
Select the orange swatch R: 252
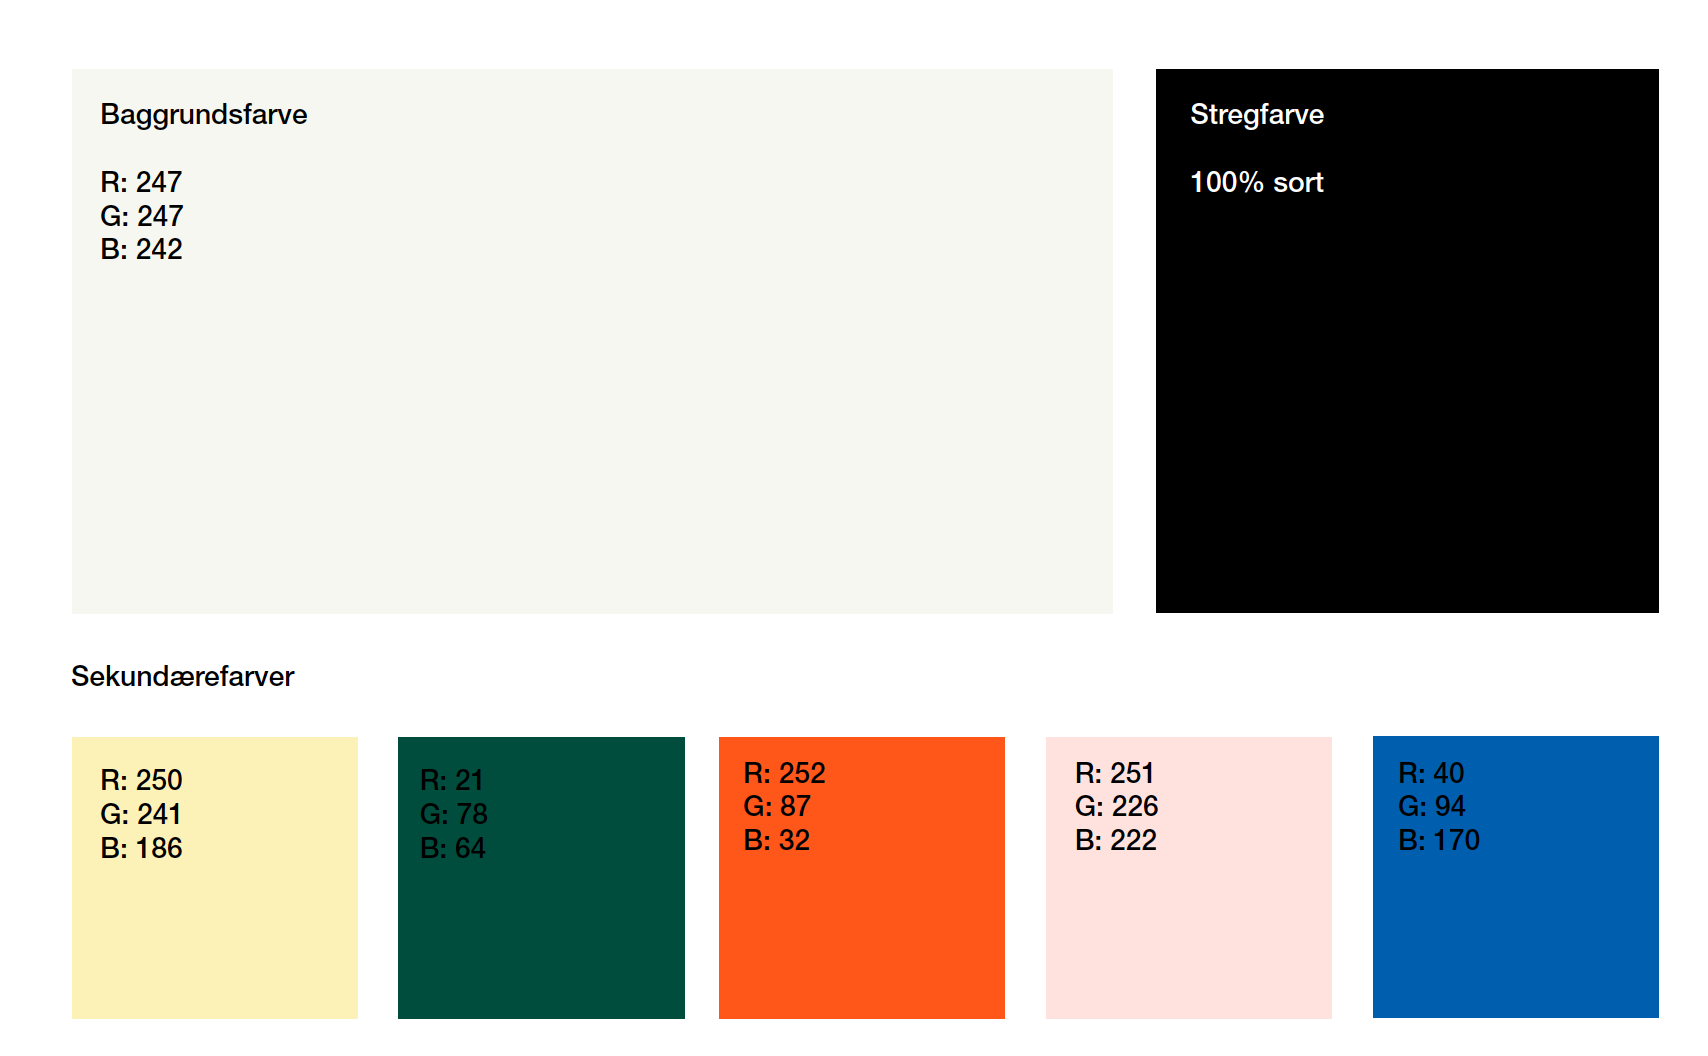point(862,878)
